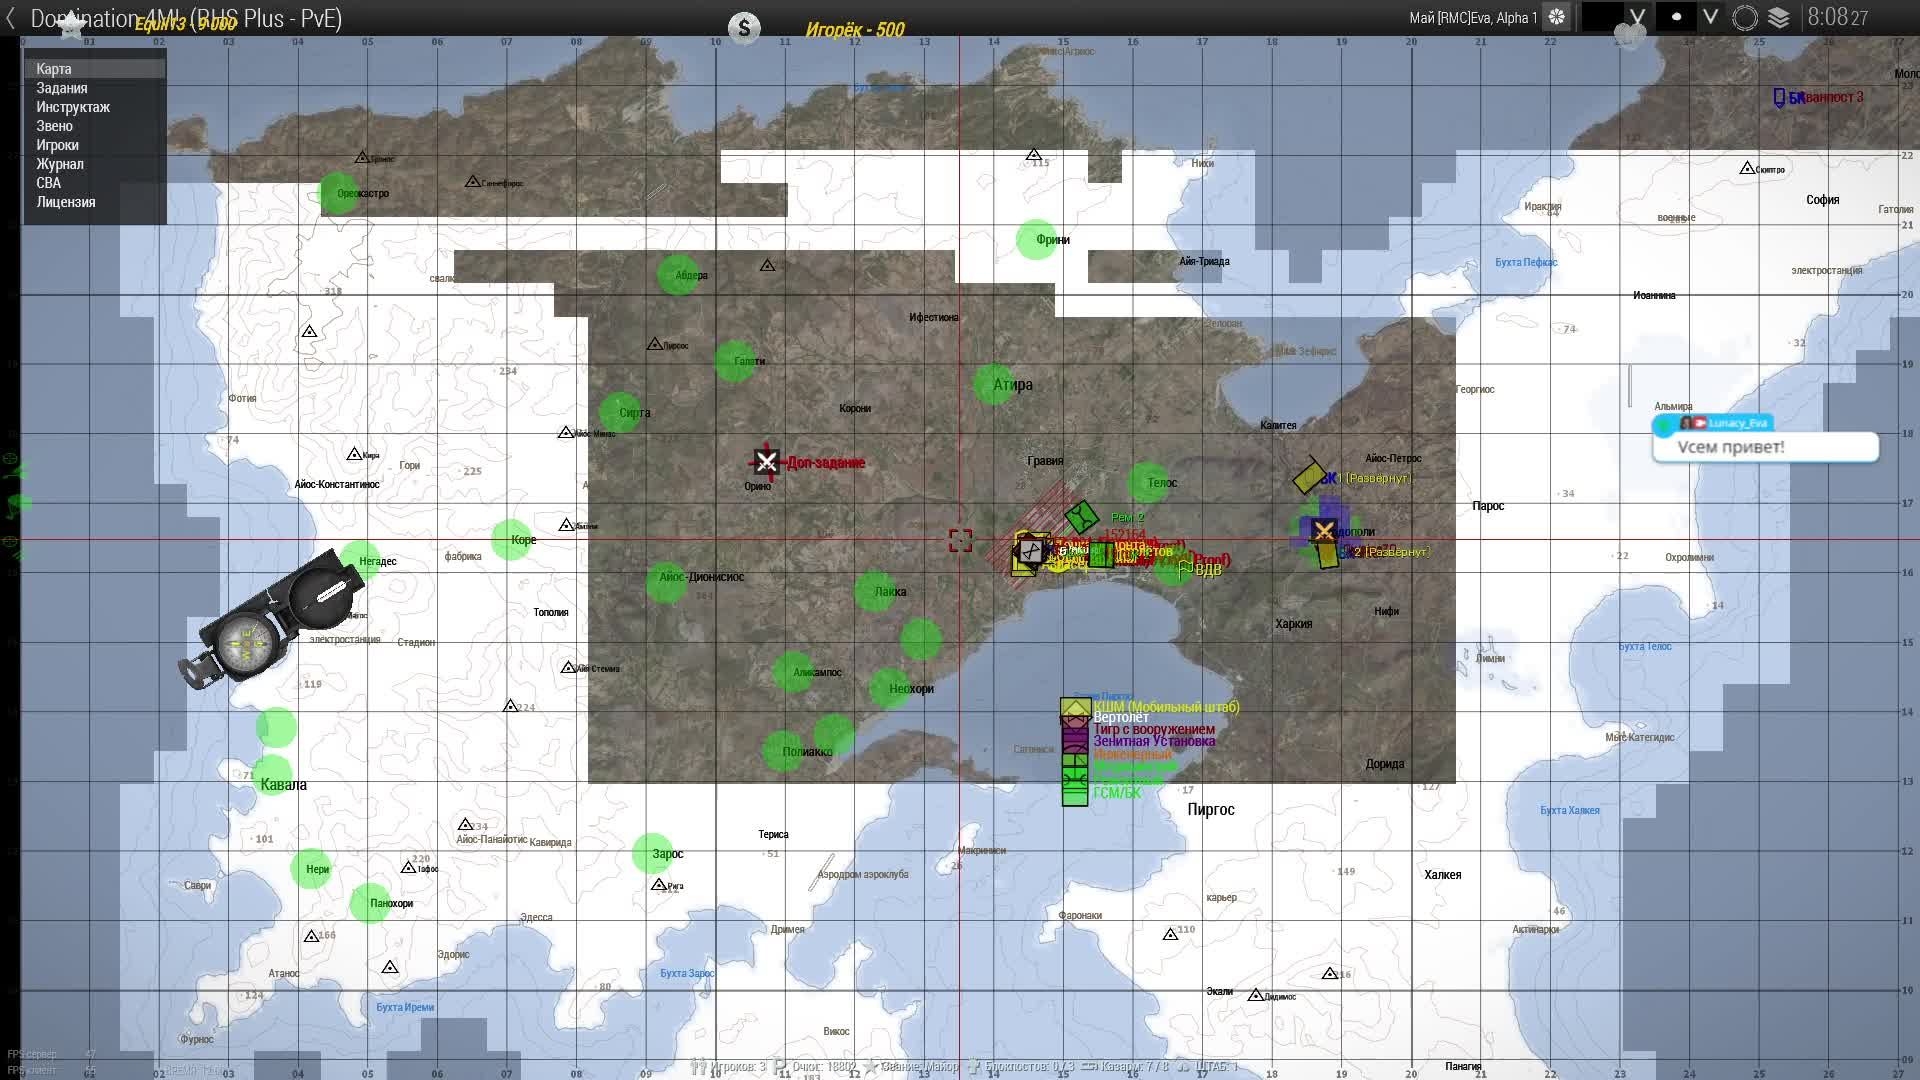Click the player group flower icon

point(1557,17)
